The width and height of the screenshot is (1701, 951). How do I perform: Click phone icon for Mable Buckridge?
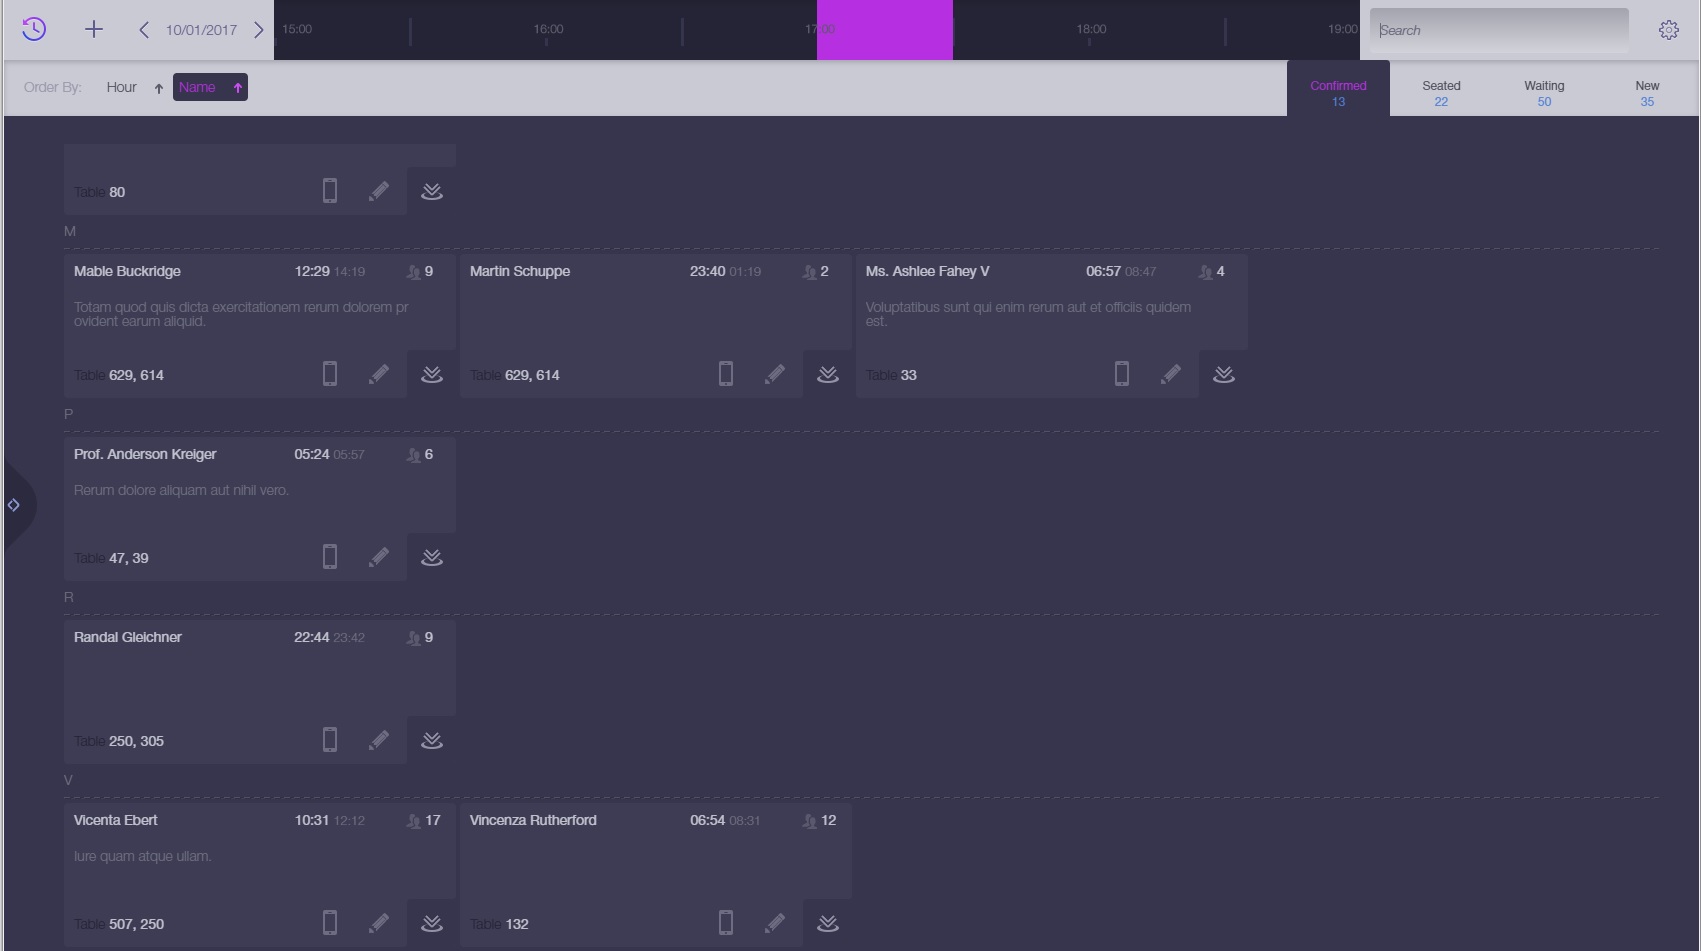click(330, 374)
